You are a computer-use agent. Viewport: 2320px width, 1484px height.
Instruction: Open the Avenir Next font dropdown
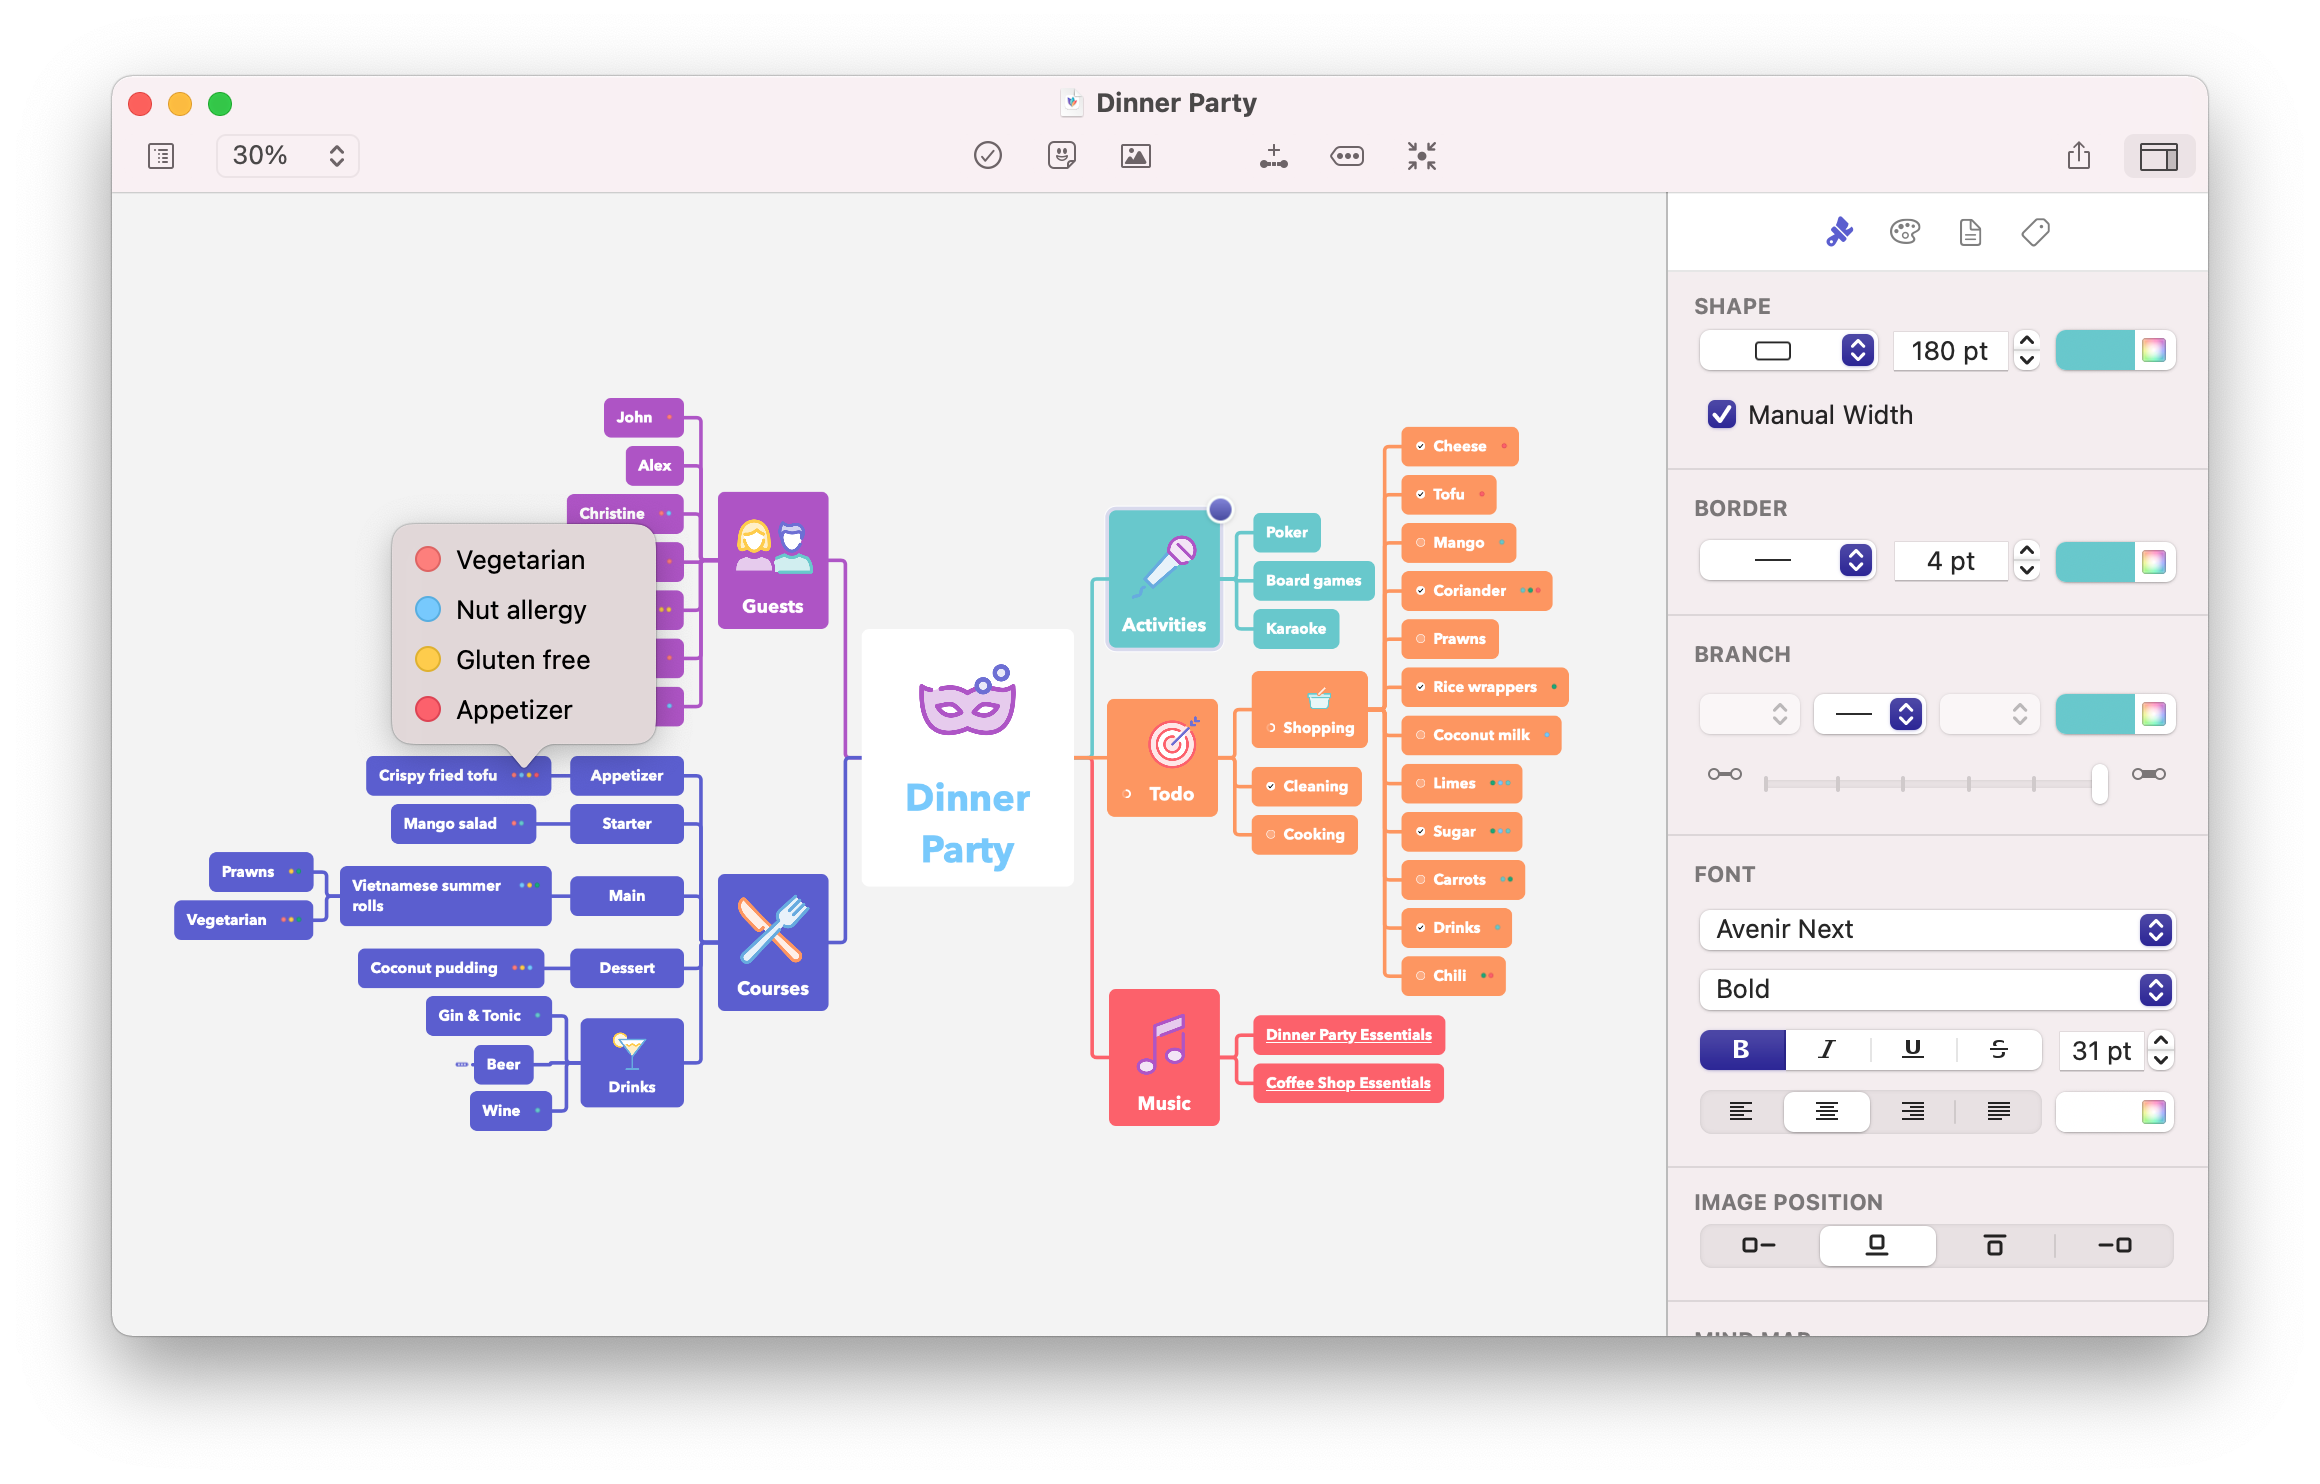[1935, 929]
